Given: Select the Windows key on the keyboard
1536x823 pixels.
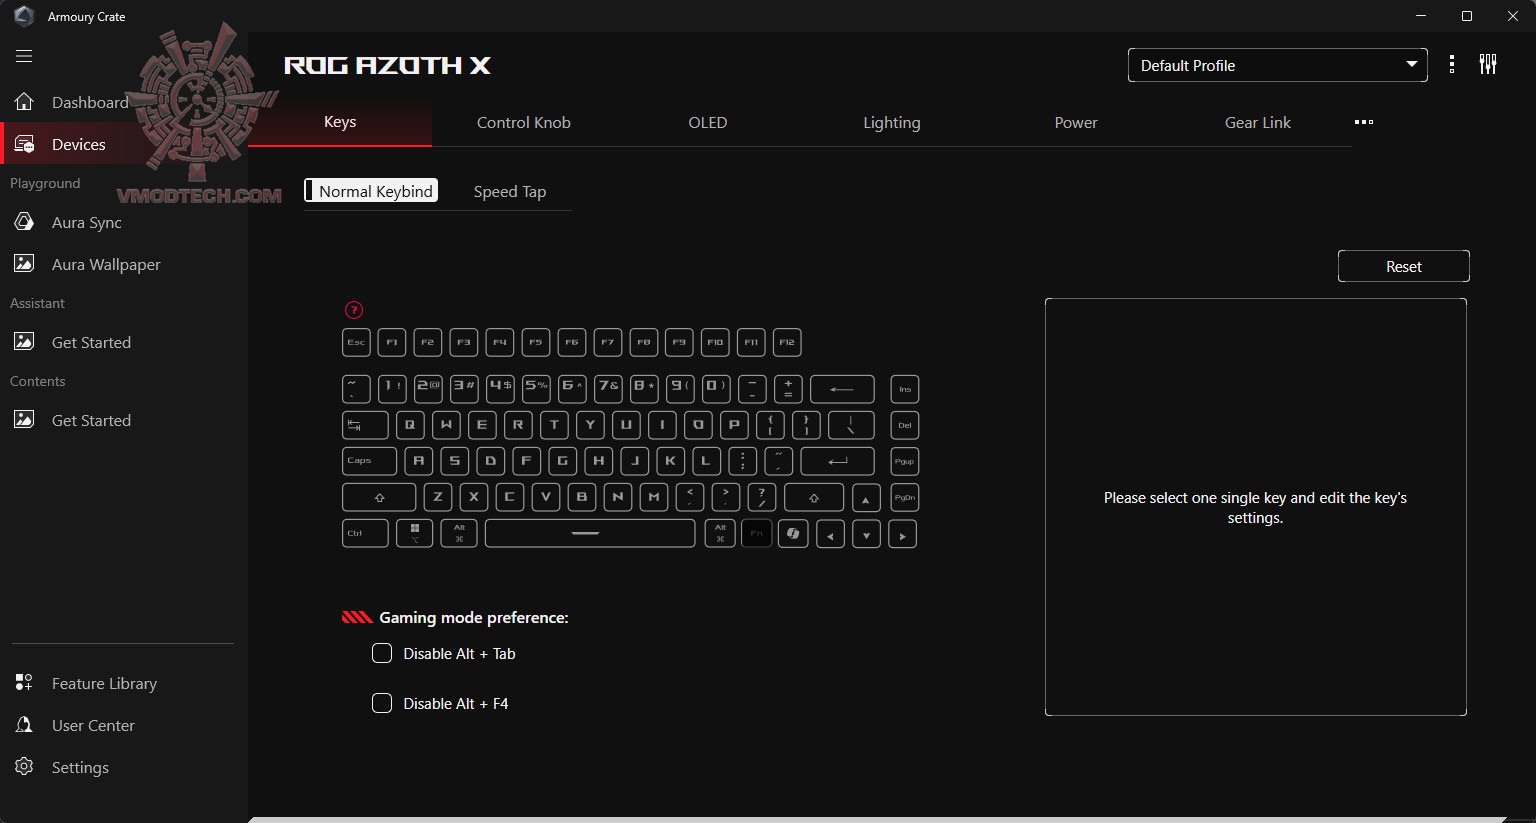Looking at the screenshot, I should 415,533.
